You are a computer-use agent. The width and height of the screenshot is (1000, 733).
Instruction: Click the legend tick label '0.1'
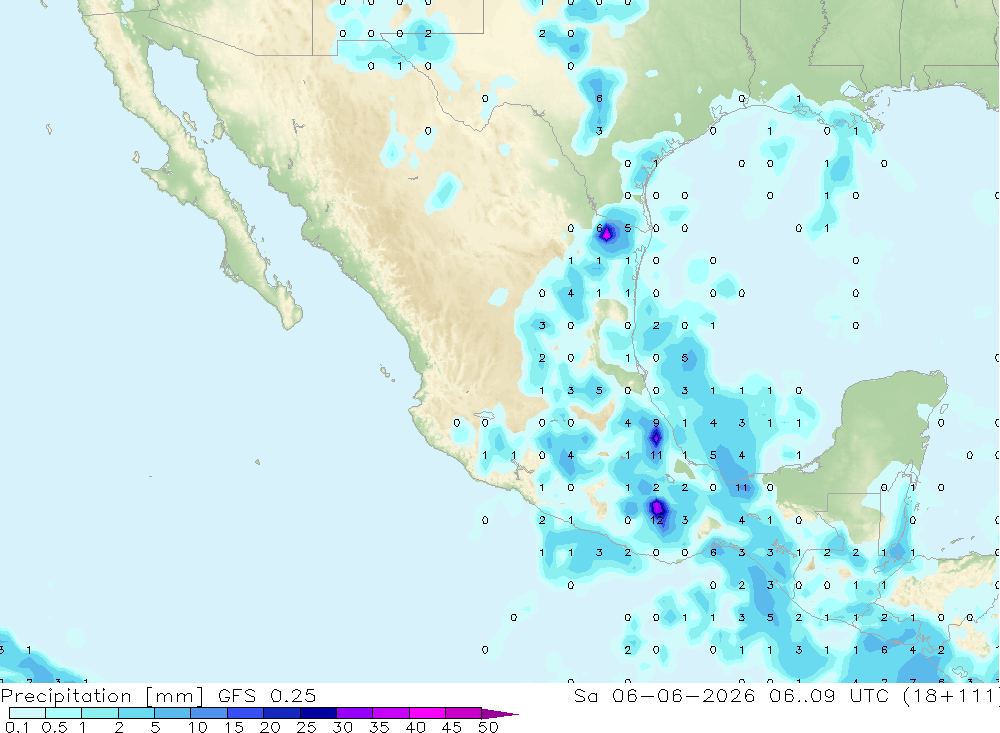[x=17, y=727]
